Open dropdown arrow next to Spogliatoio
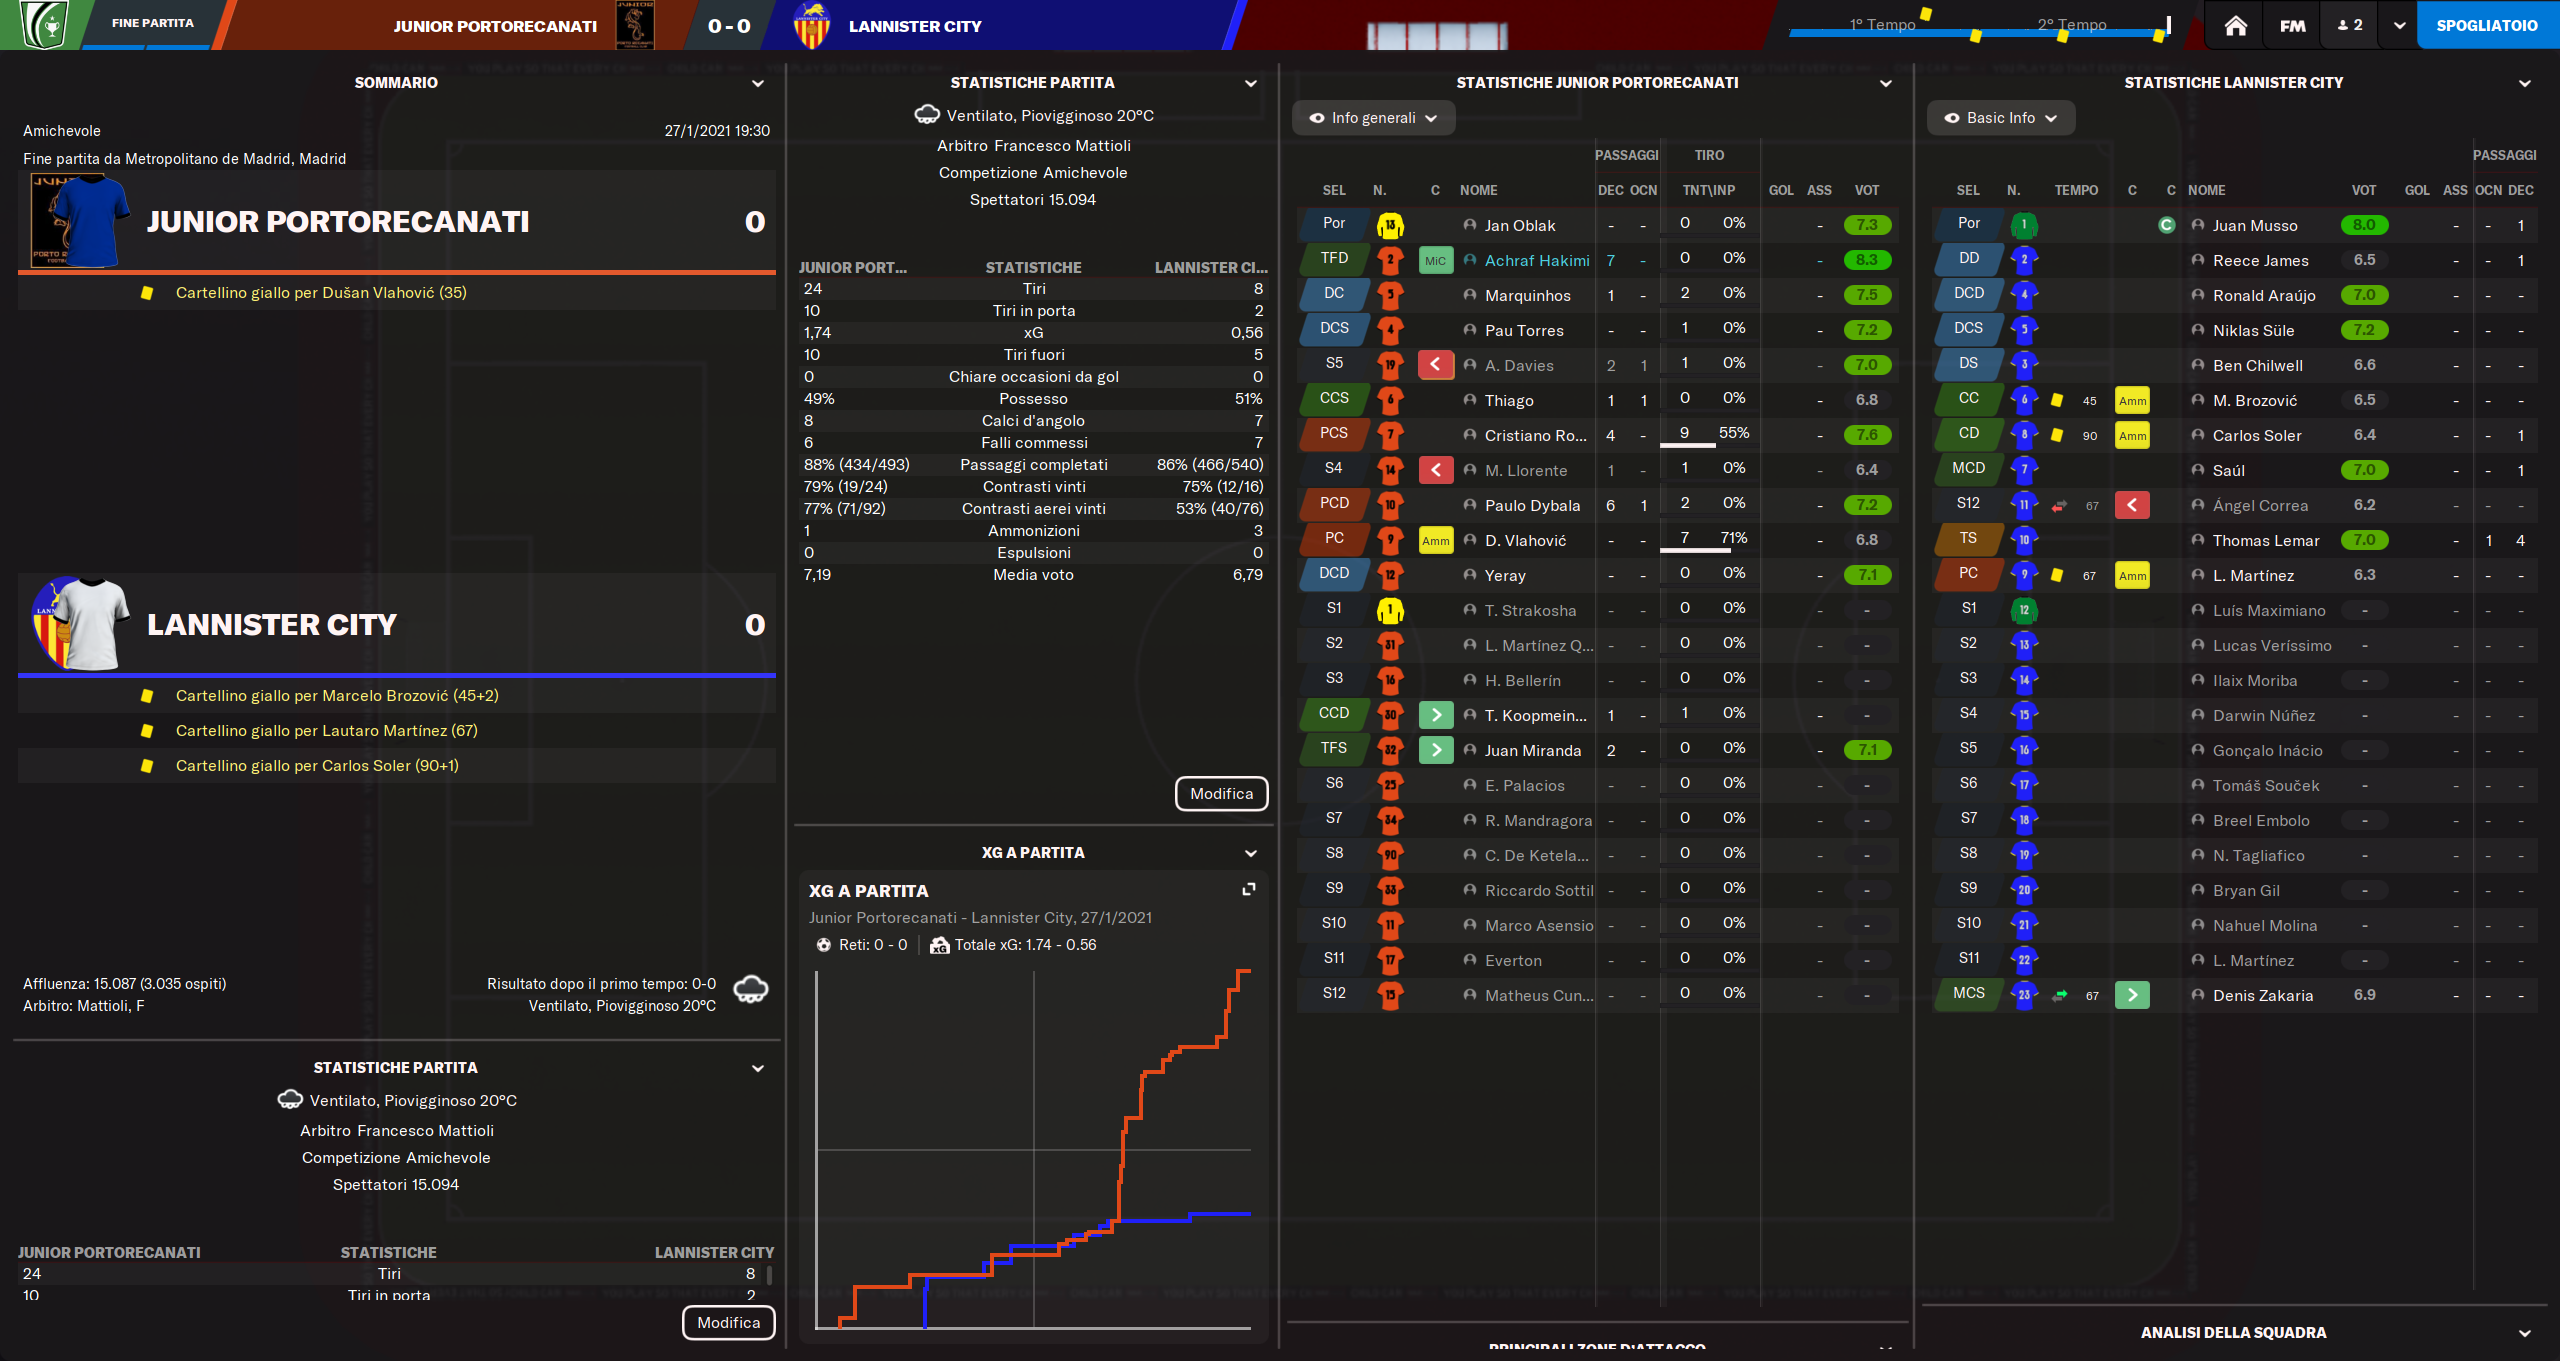The width and height of the screenshot is (2560, 1361). 2398,26
